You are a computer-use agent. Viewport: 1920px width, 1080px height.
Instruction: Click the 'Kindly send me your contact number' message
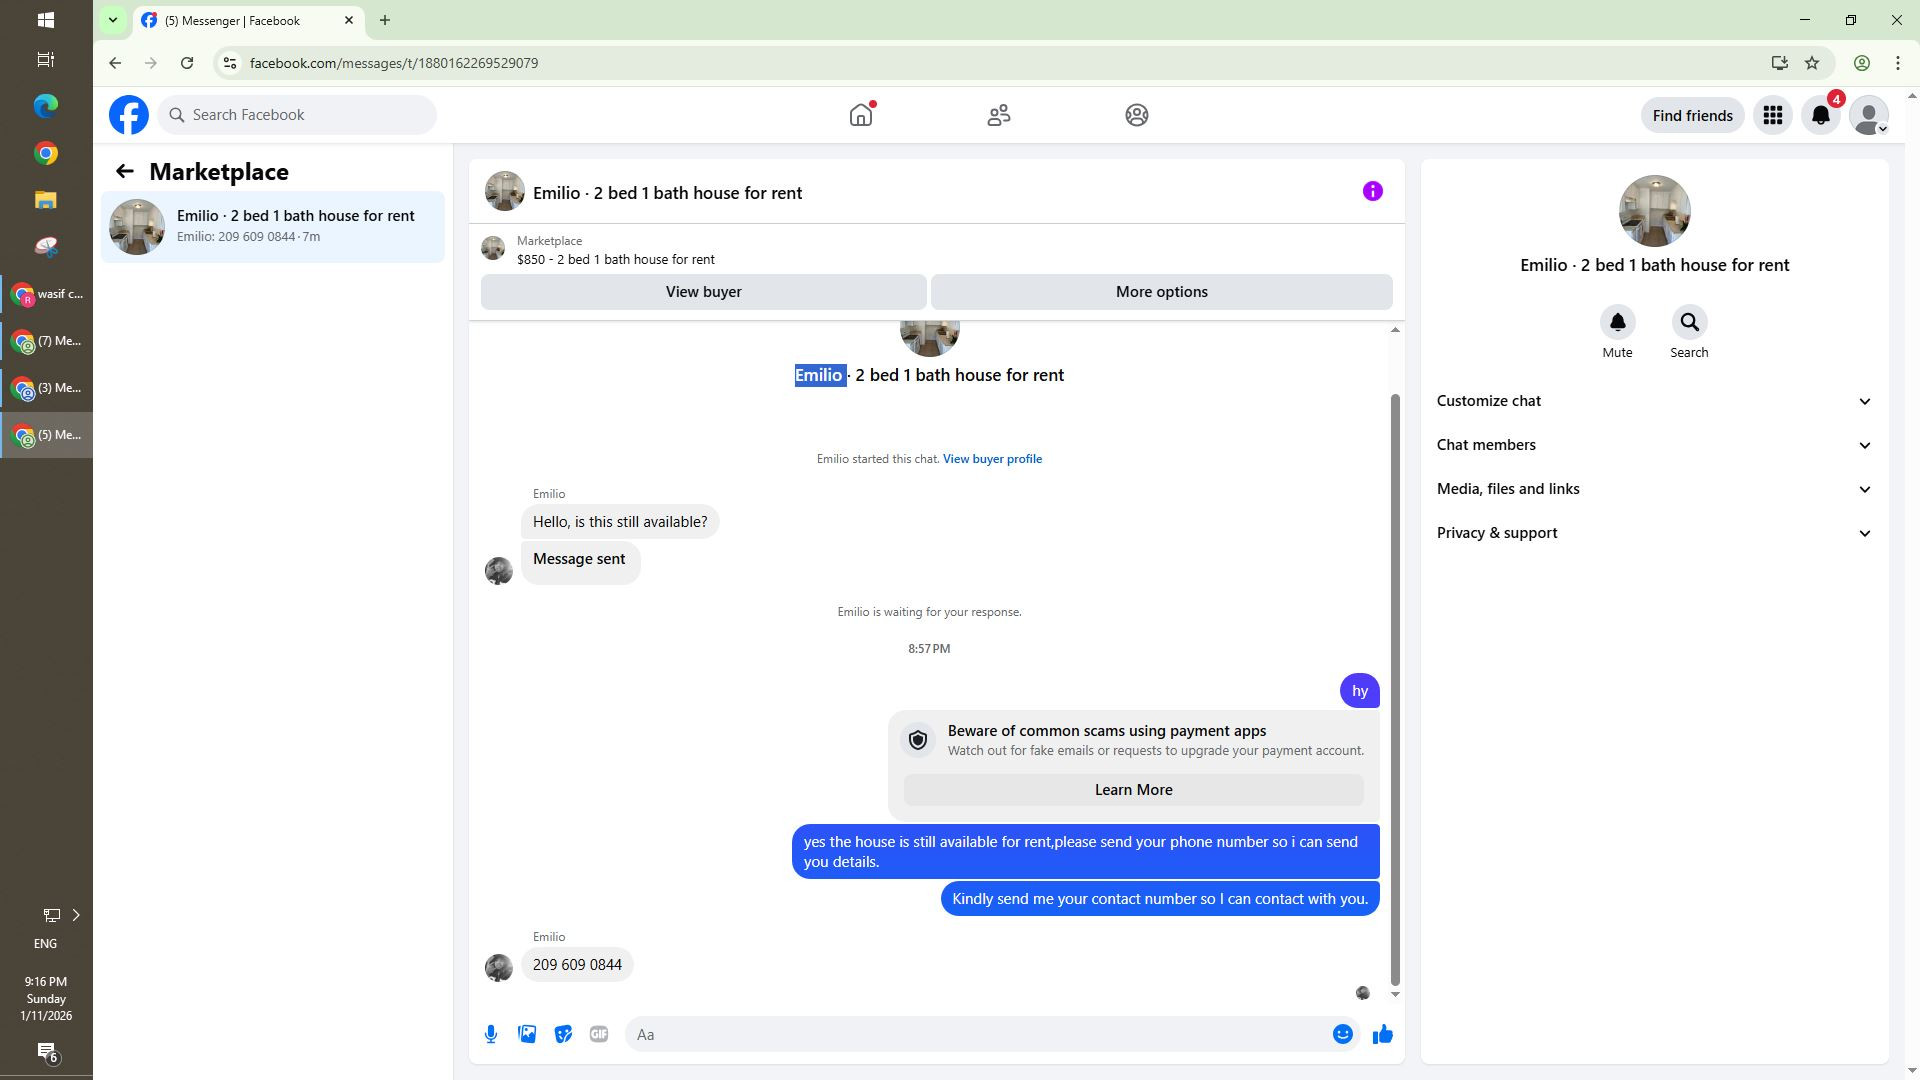pyautogui.click(x=1160, y=899)
